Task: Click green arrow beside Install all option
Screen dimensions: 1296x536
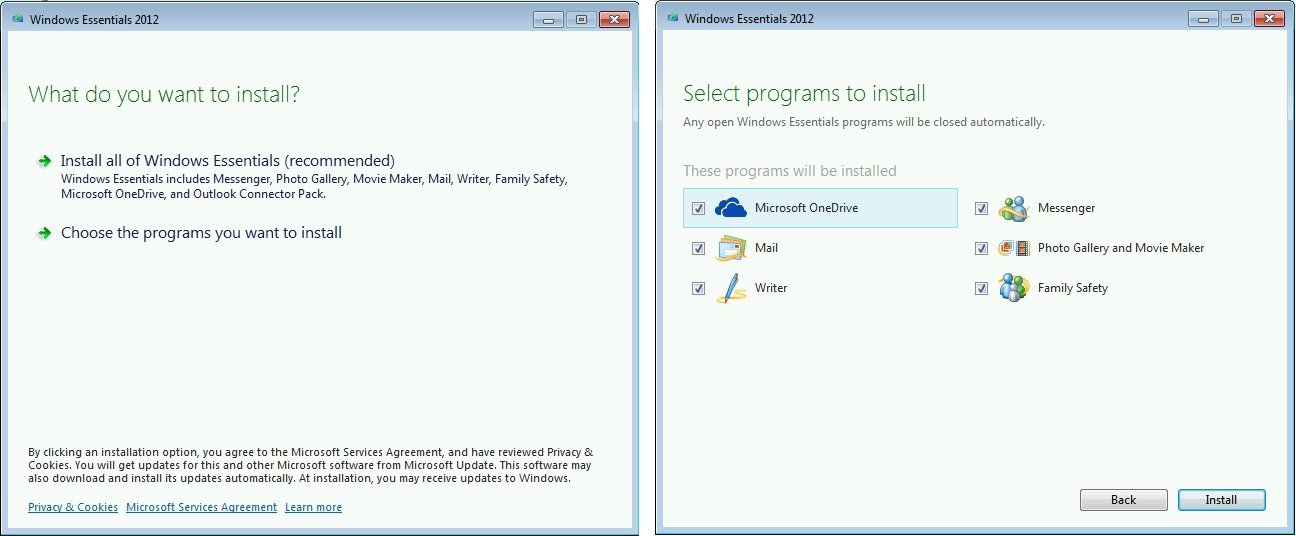Action: click(x=44, y=161)
